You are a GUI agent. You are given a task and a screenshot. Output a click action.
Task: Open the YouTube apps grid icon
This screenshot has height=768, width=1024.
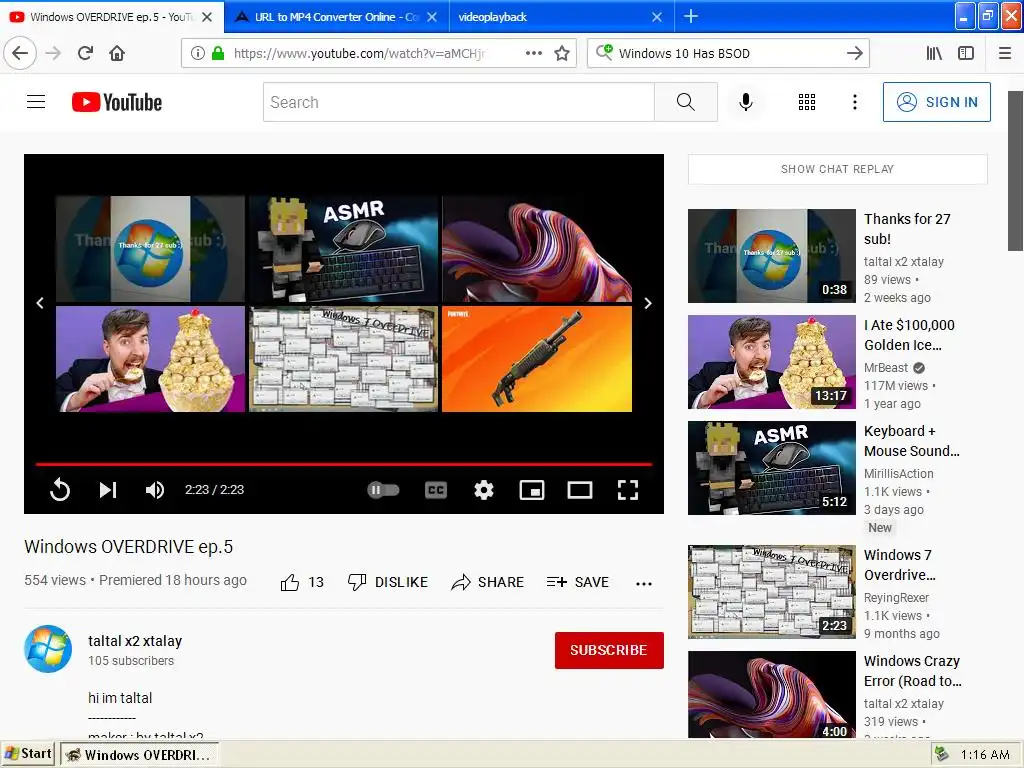click(x=807, y=102)
